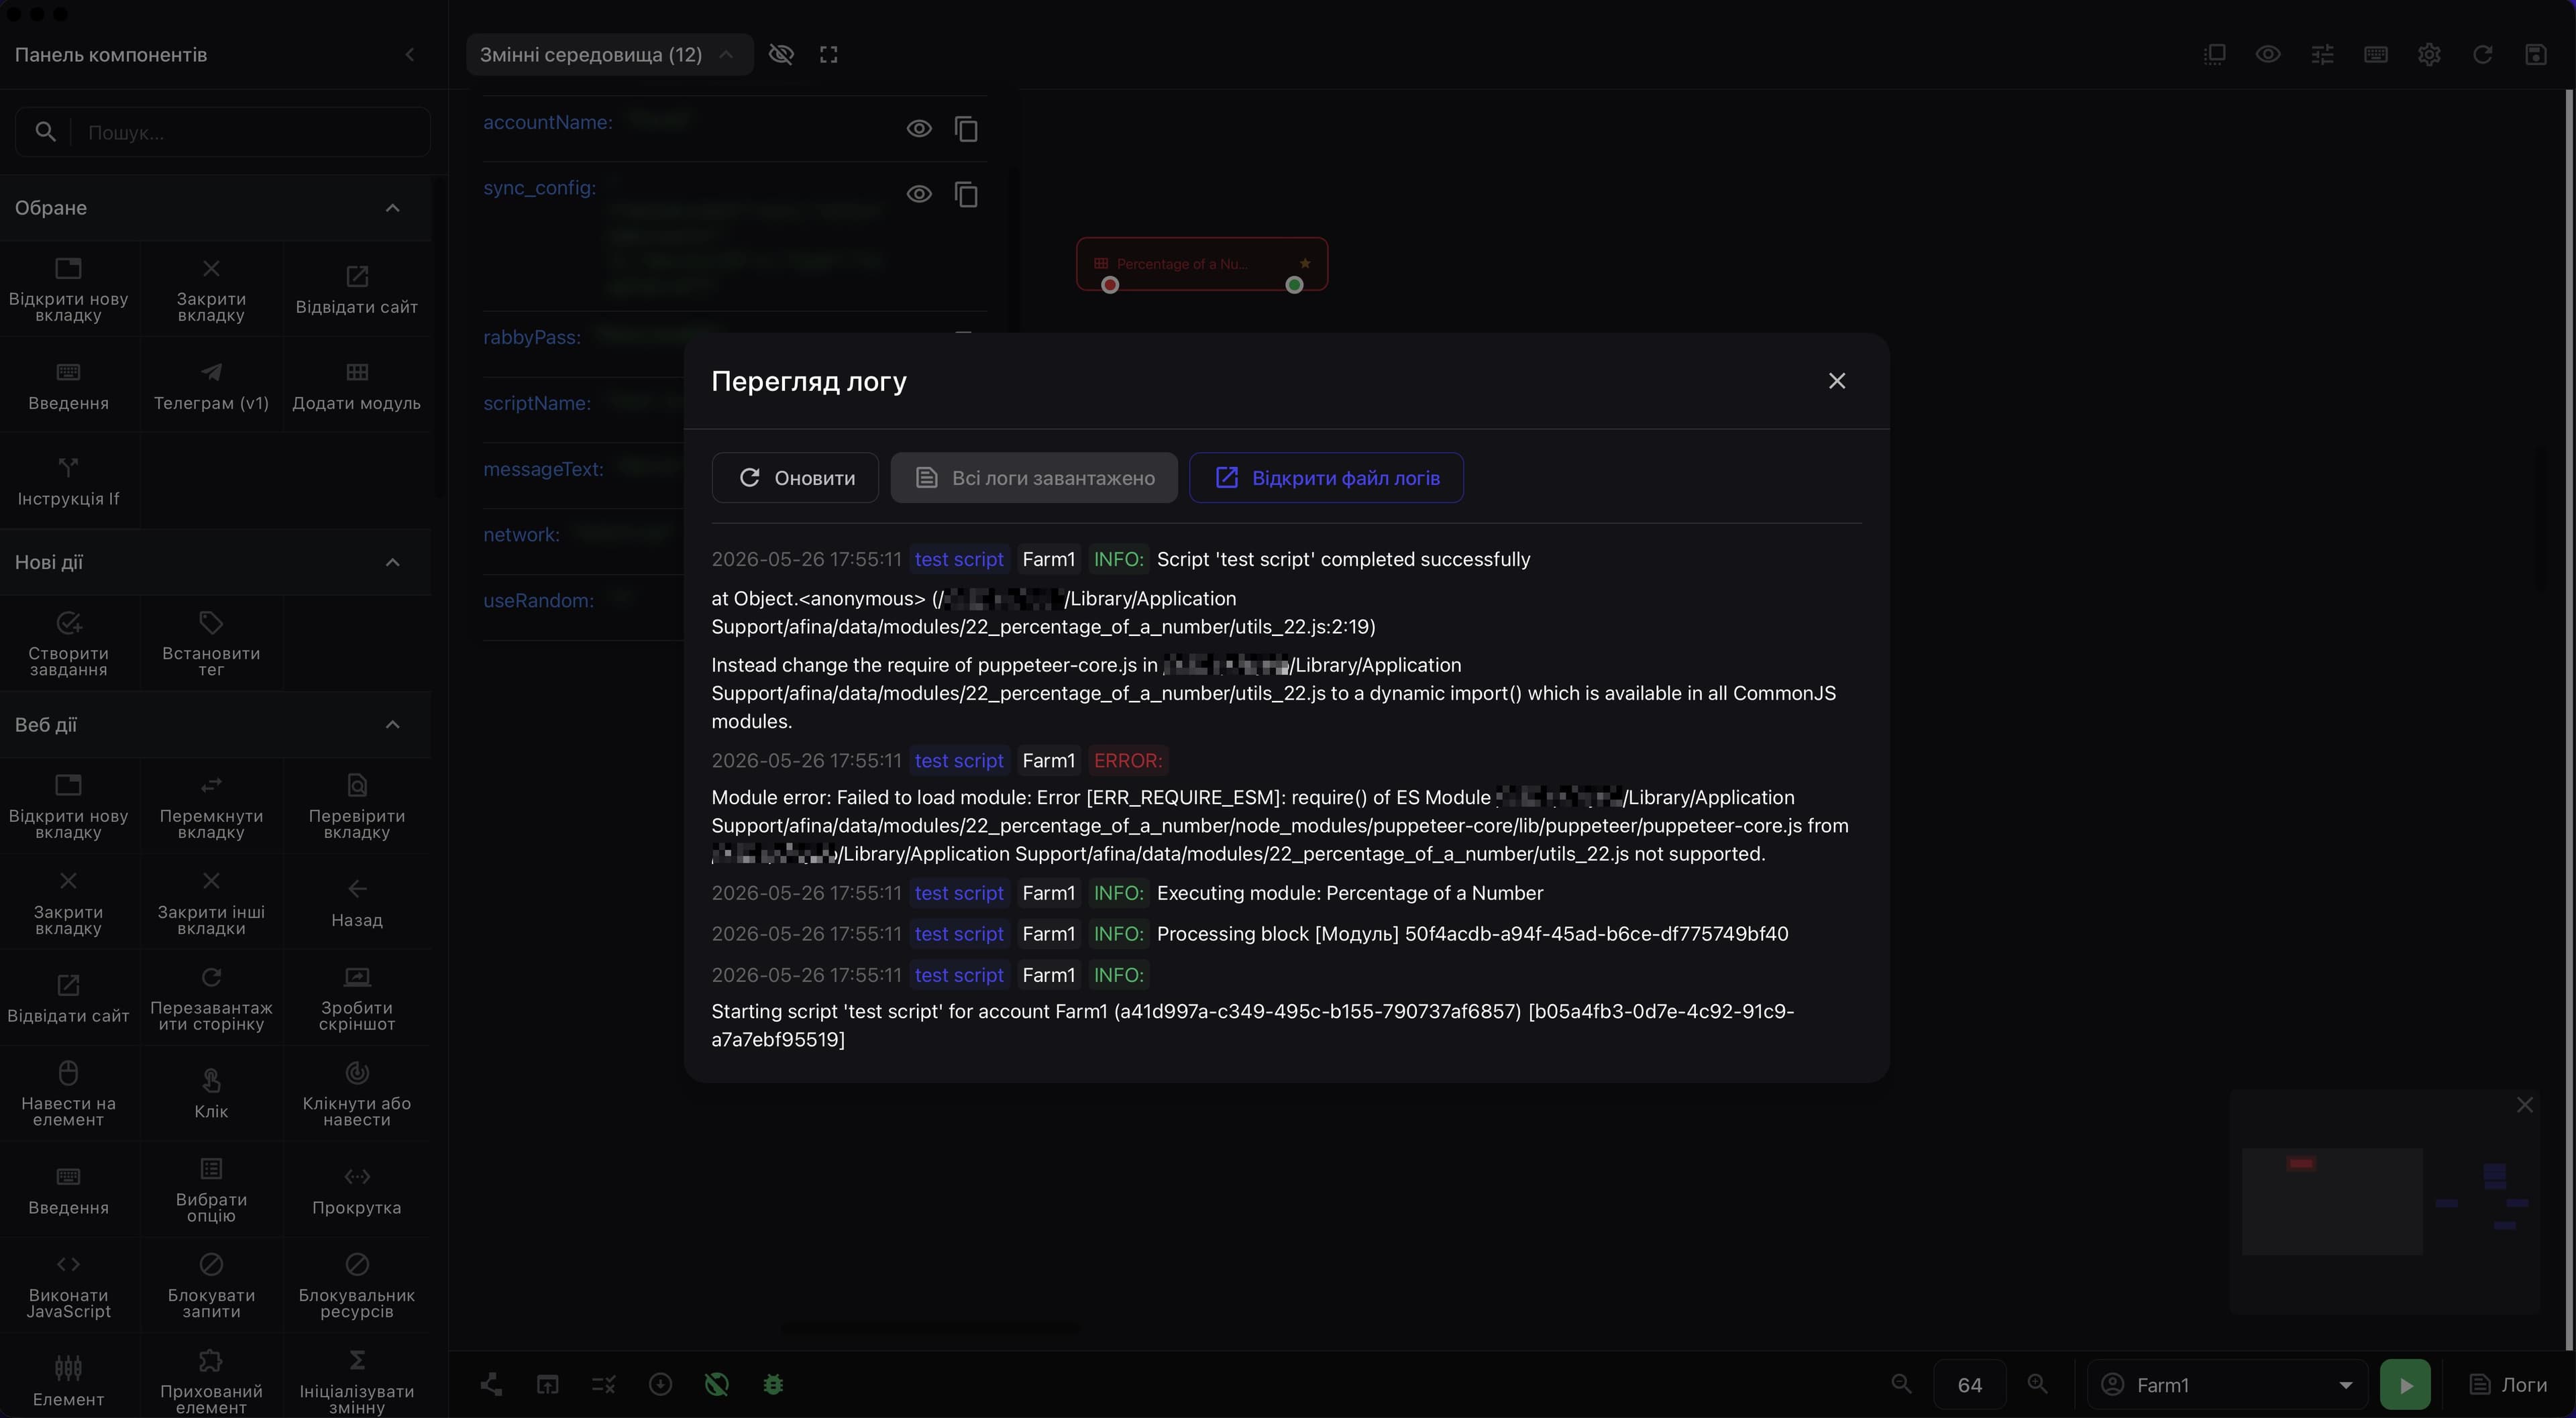2576x1418 pixels.
Task: Open the settings gear in top toolbar
Action: (x=2429, y=55)
